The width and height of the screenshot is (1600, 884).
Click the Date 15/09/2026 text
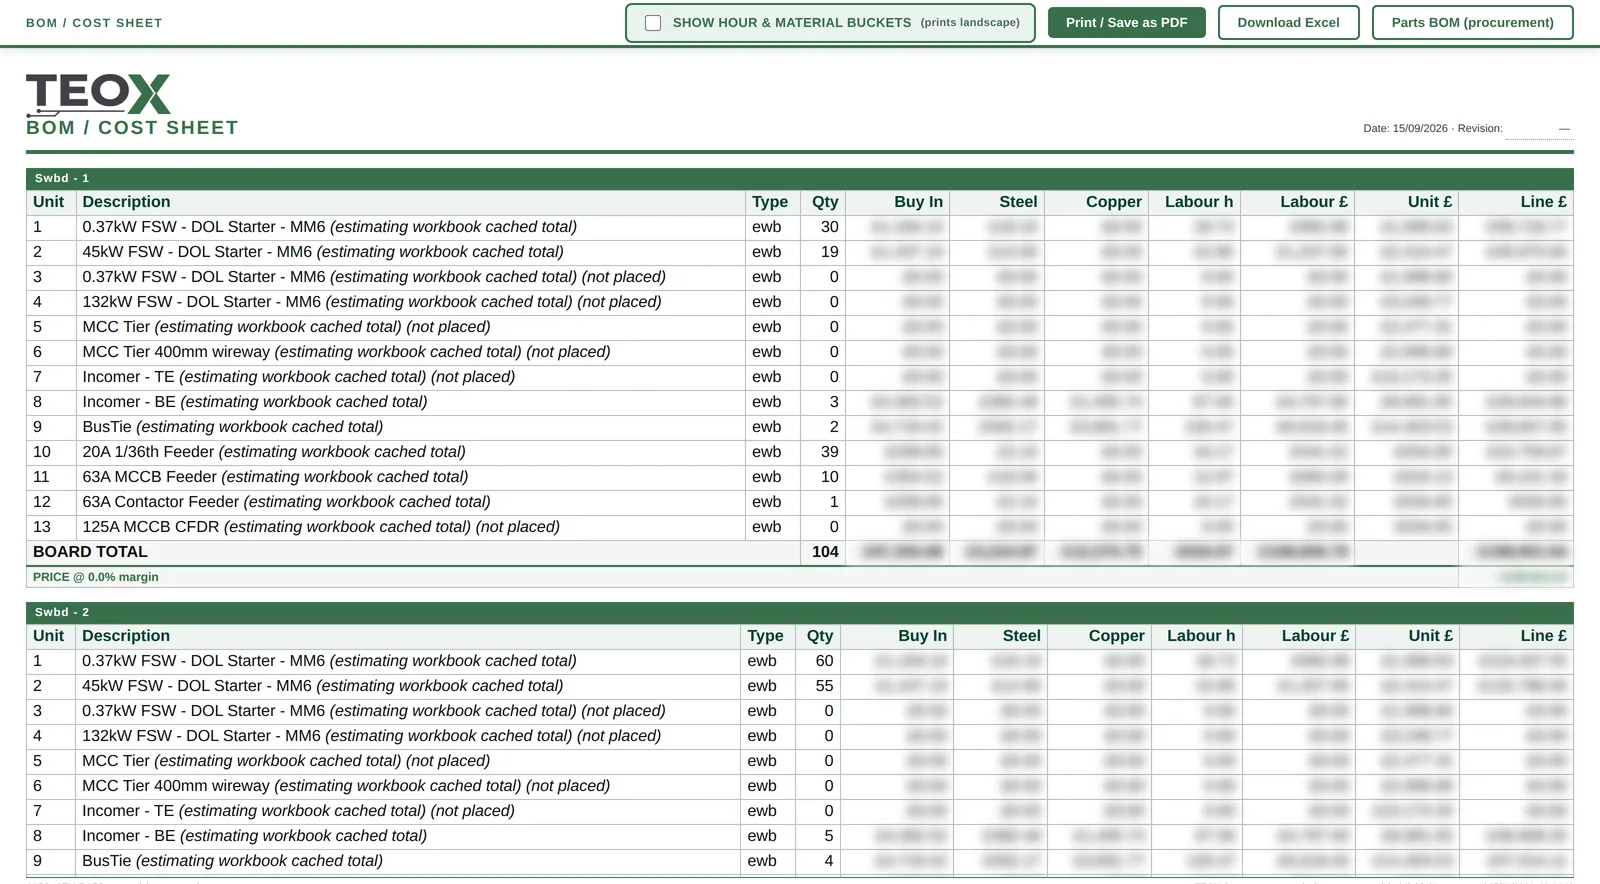pos(1405,129)
